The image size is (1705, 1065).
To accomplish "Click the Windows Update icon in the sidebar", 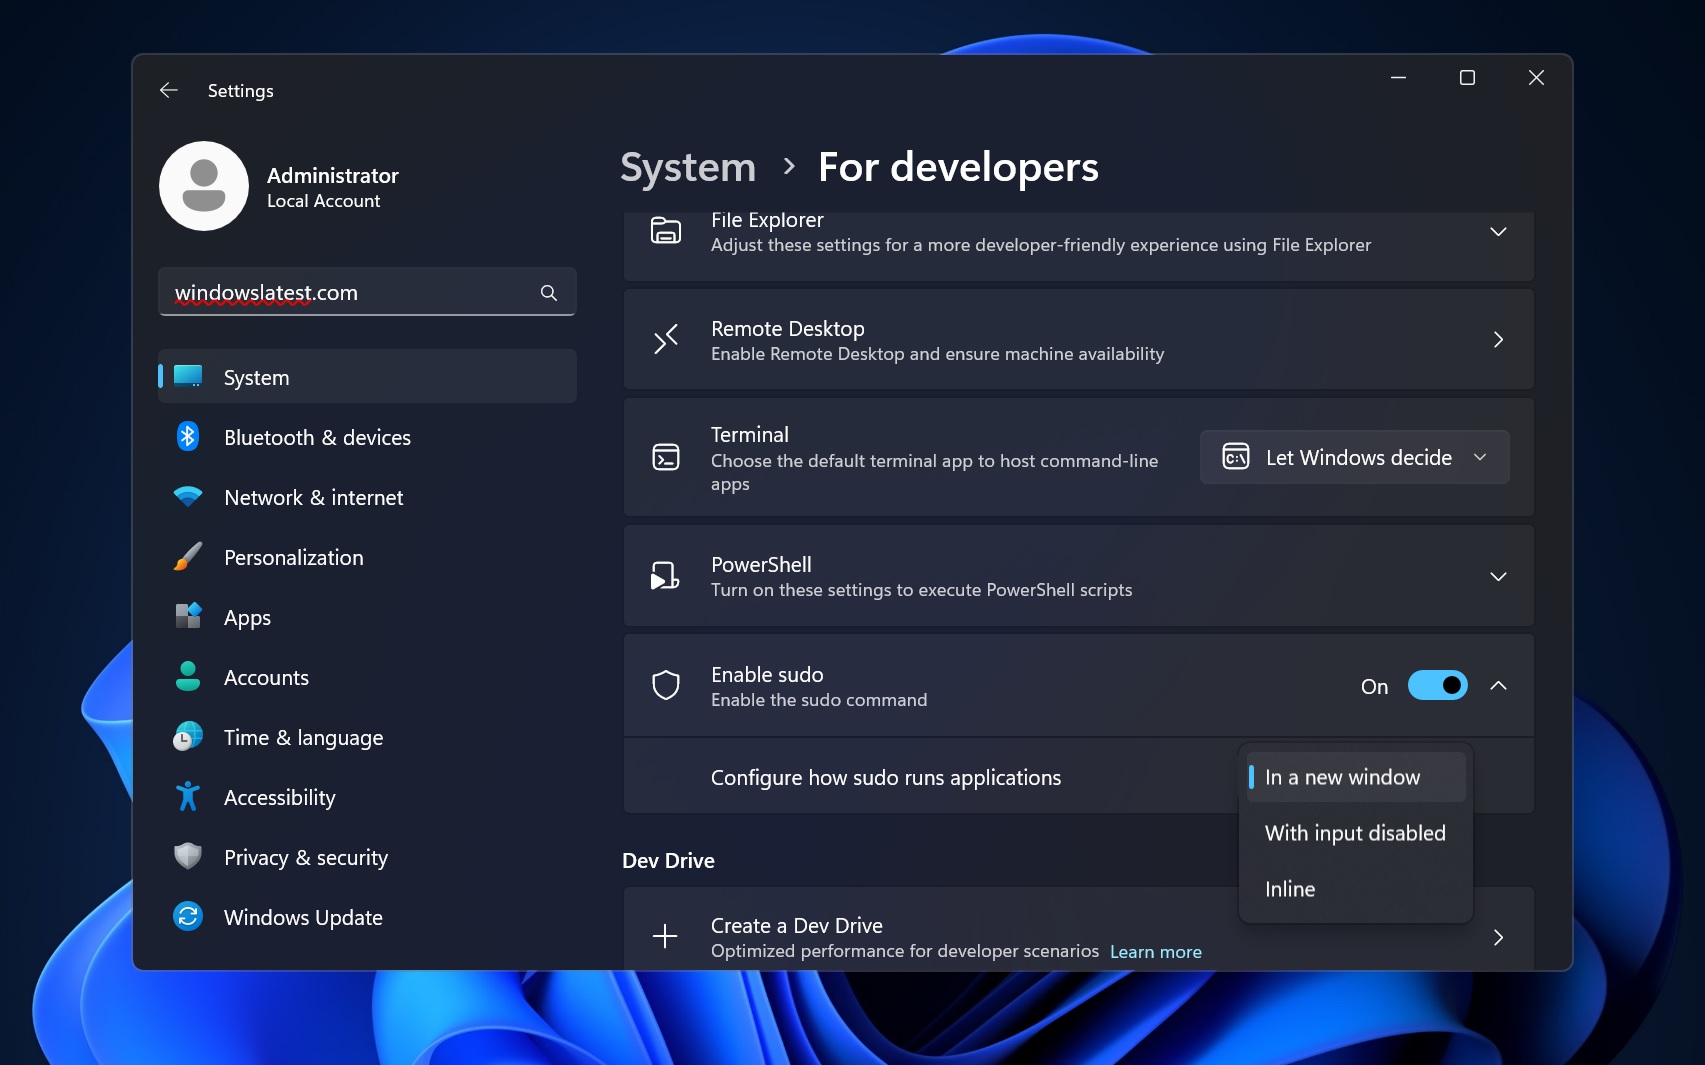I will point(188,917).
